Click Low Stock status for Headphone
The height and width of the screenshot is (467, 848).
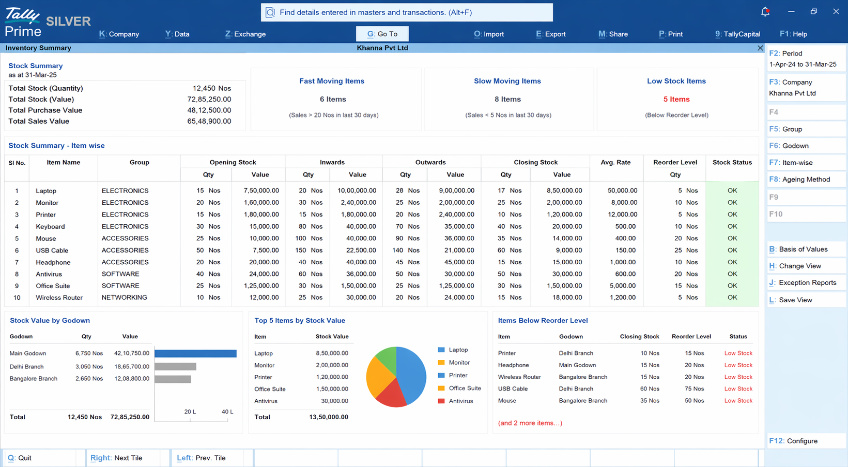(x=738, y=365)
